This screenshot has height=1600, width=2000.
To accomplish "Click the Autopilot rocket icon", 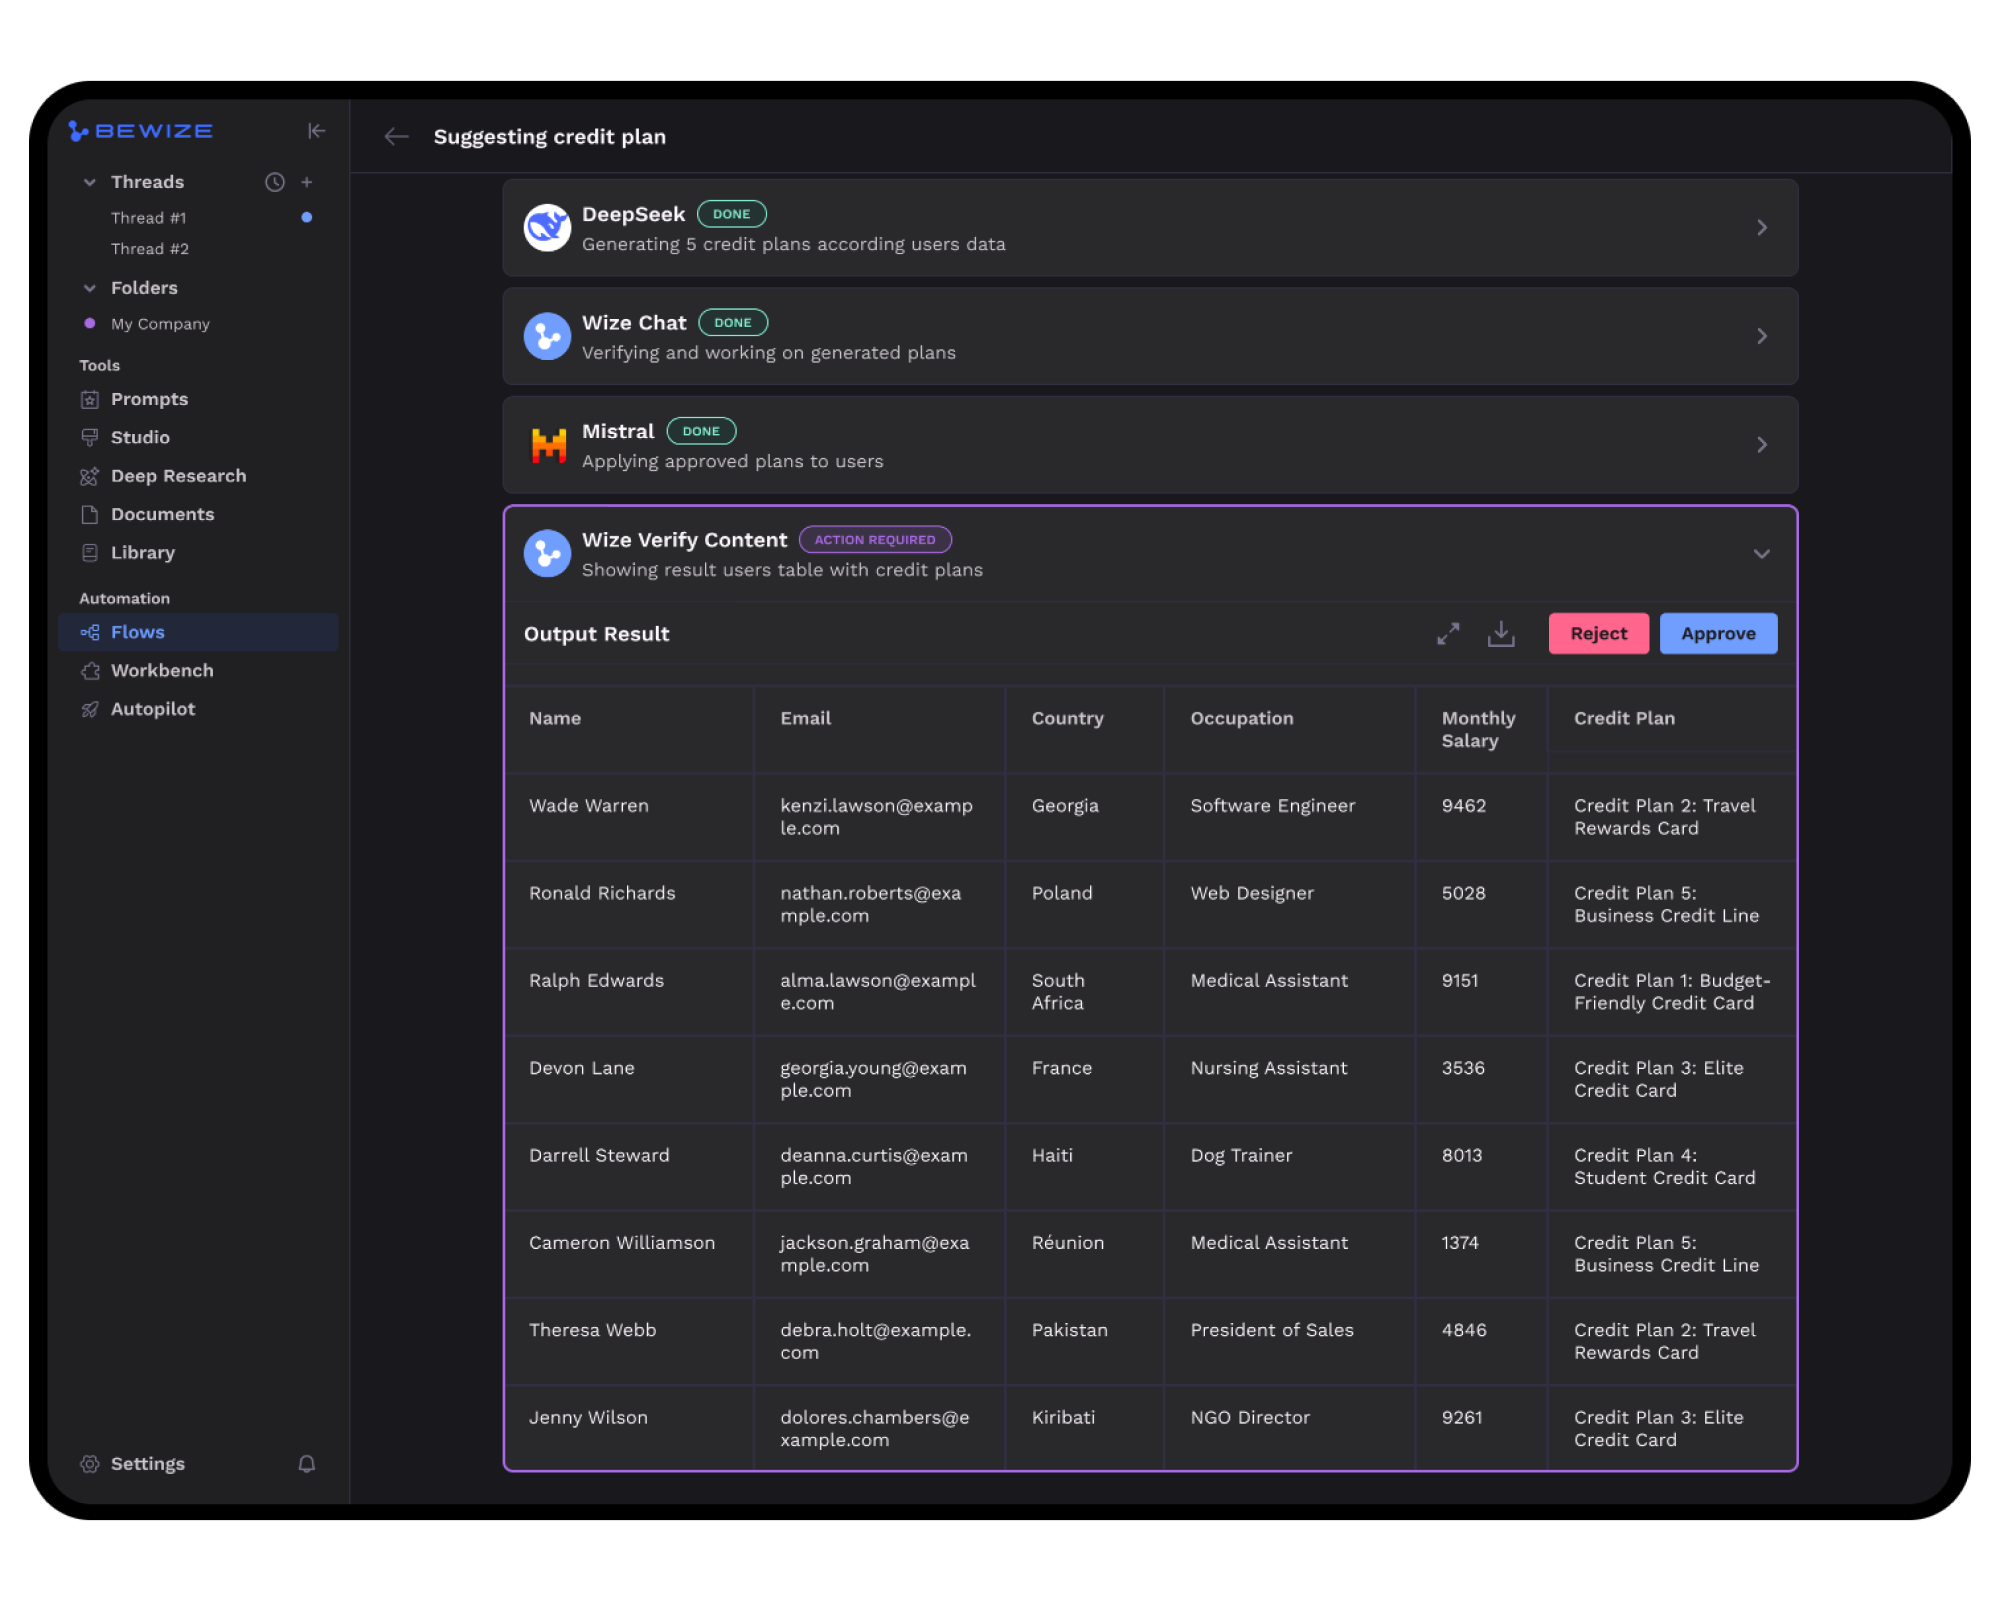I will click(x=89, y=709).
